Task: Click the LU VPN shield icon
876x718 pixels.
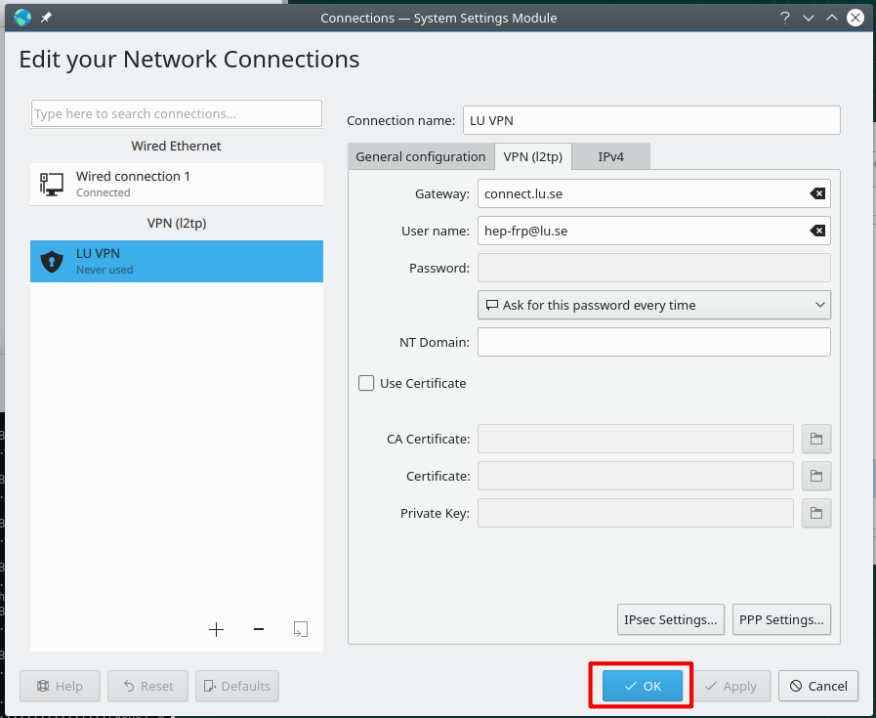Action: coord(52,261)
